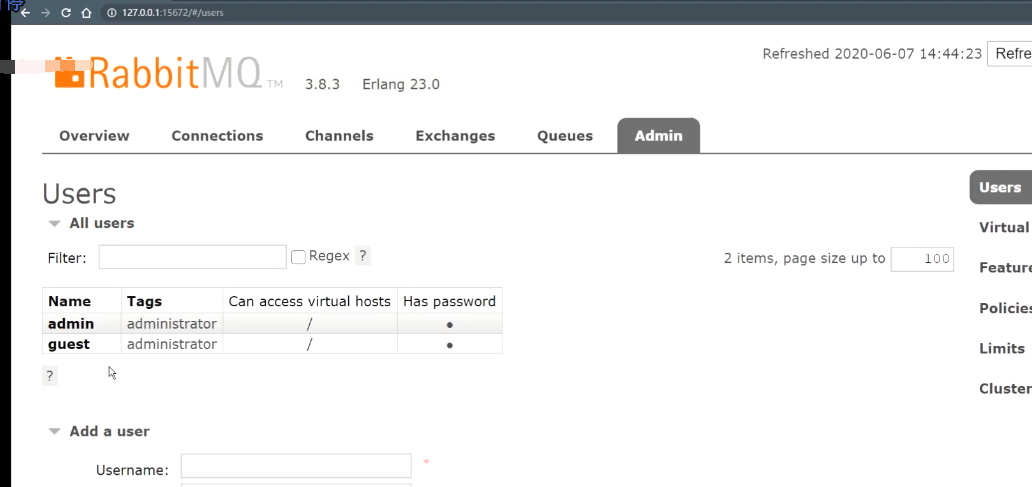Screen dimensions: 1032x487
Task: Enable the Regex checkbox
Action: coord(298,257)
